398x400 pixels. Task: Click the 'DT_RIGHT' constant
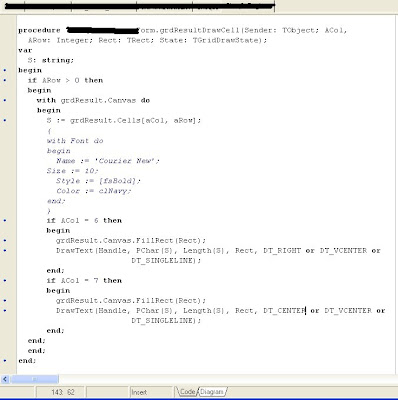click(x=282, y=250)
